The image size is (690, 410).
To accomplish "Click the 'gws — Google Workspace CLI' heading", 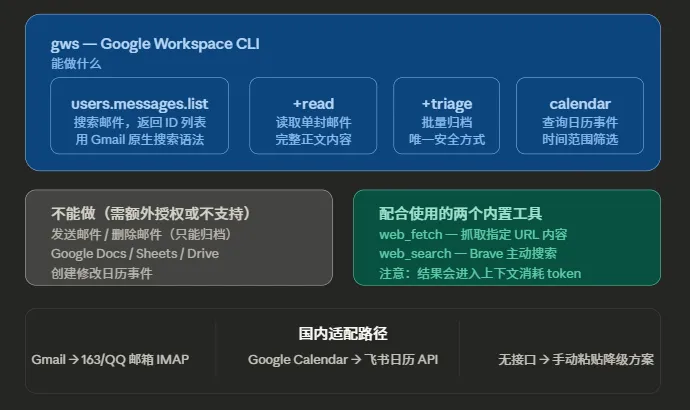I will coord(155,44).
